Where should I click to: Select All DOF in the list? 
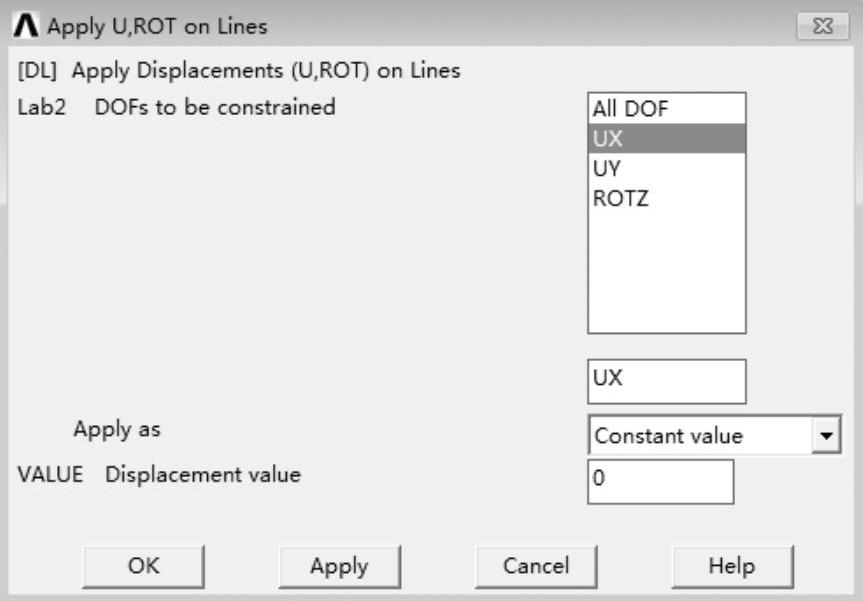pos(630,109)
